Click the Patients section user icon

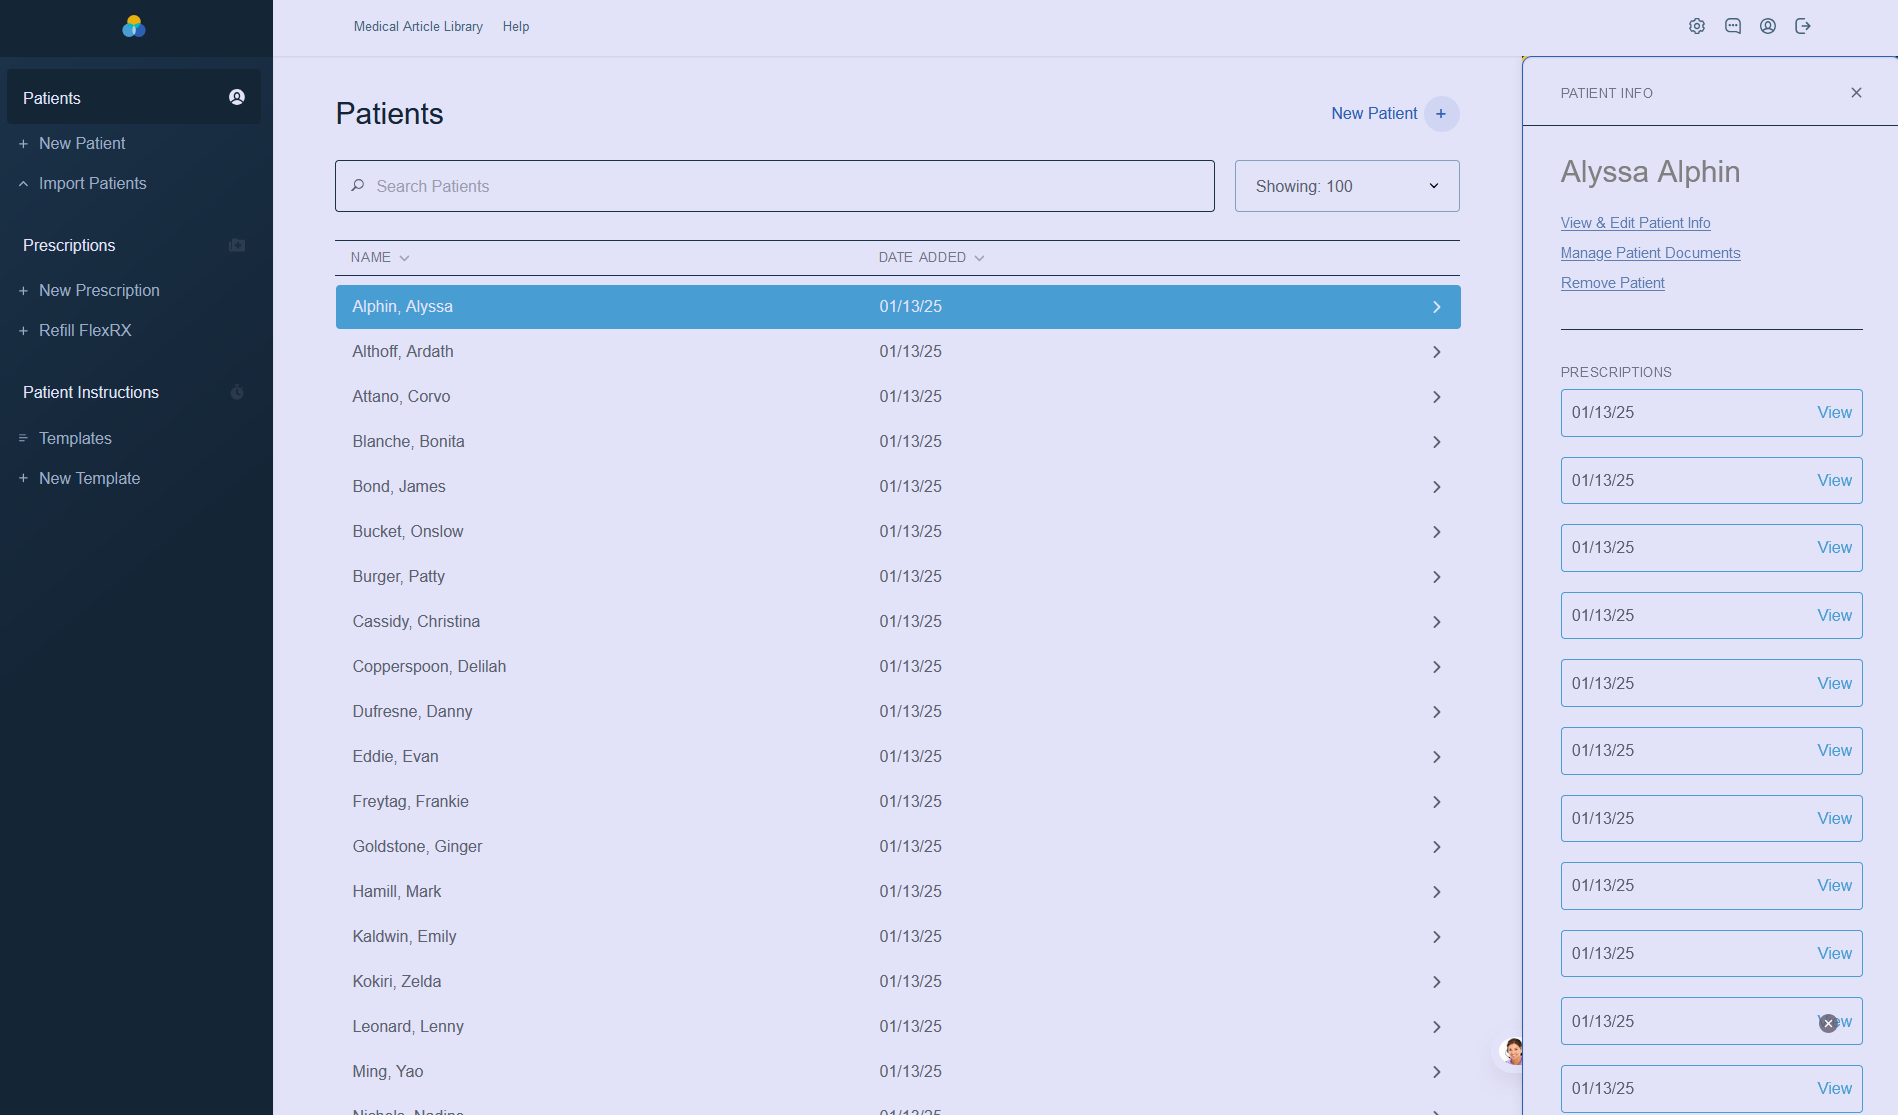pyautogui.click(x=237, y=97)
